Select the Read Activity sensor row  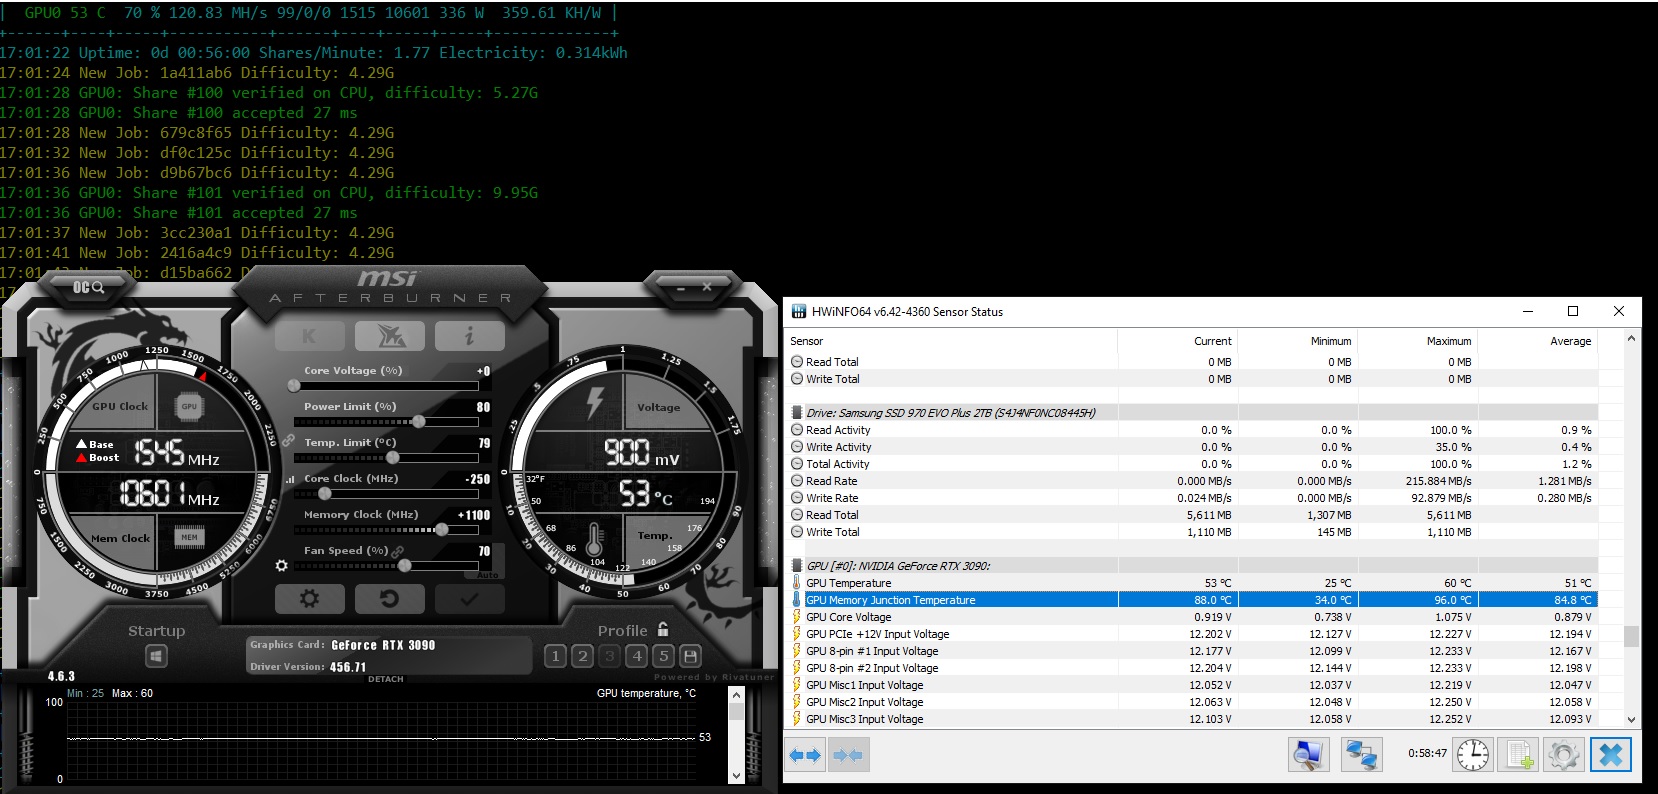tap(1192, 430)
